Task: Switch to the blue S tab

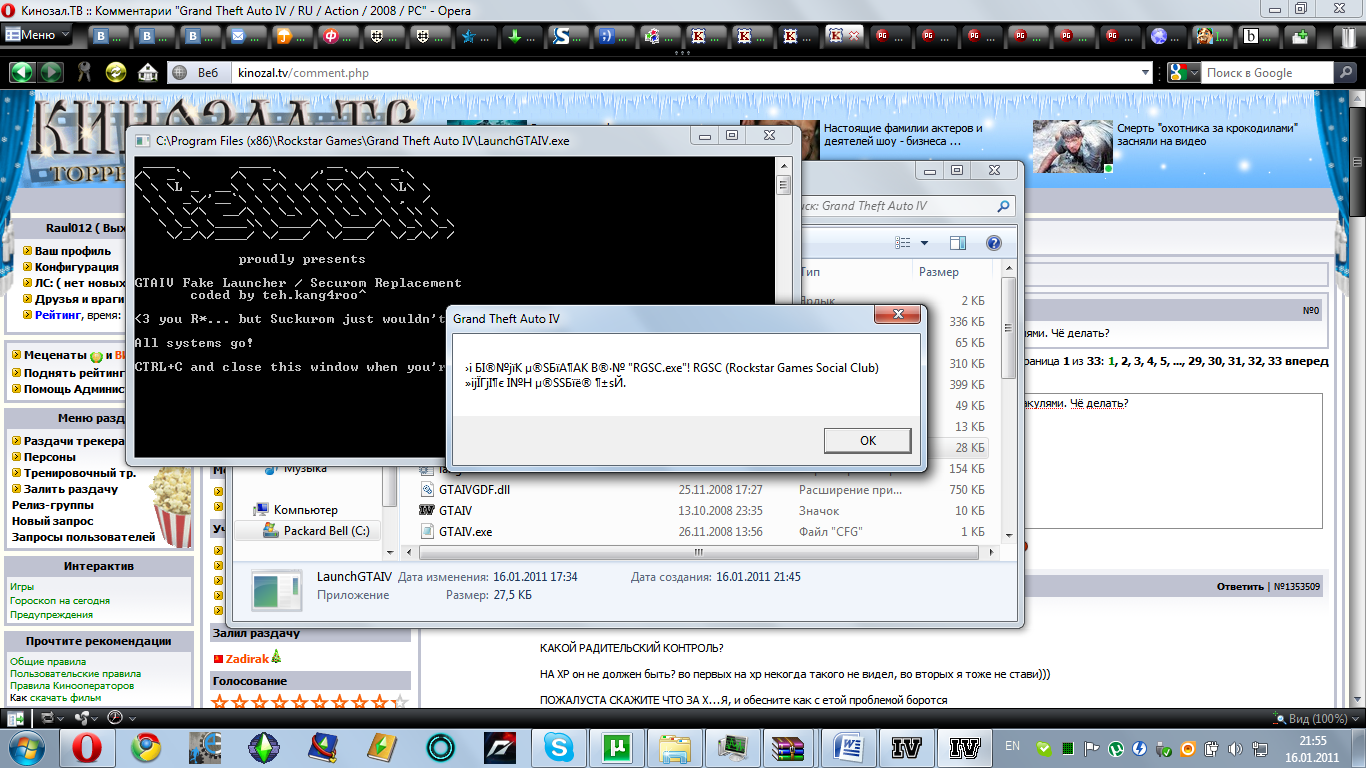Action: pyautogui.click(x=570, y=36)
